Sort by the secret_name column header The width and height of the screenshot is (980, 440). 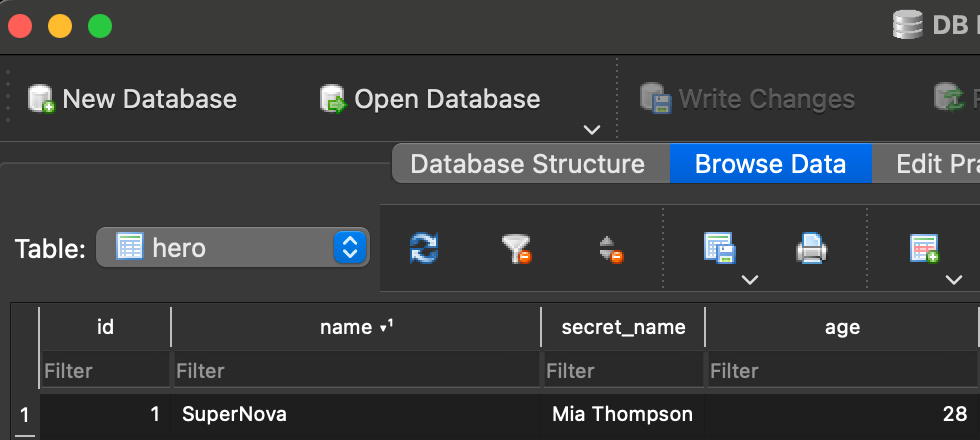point(623,327)
